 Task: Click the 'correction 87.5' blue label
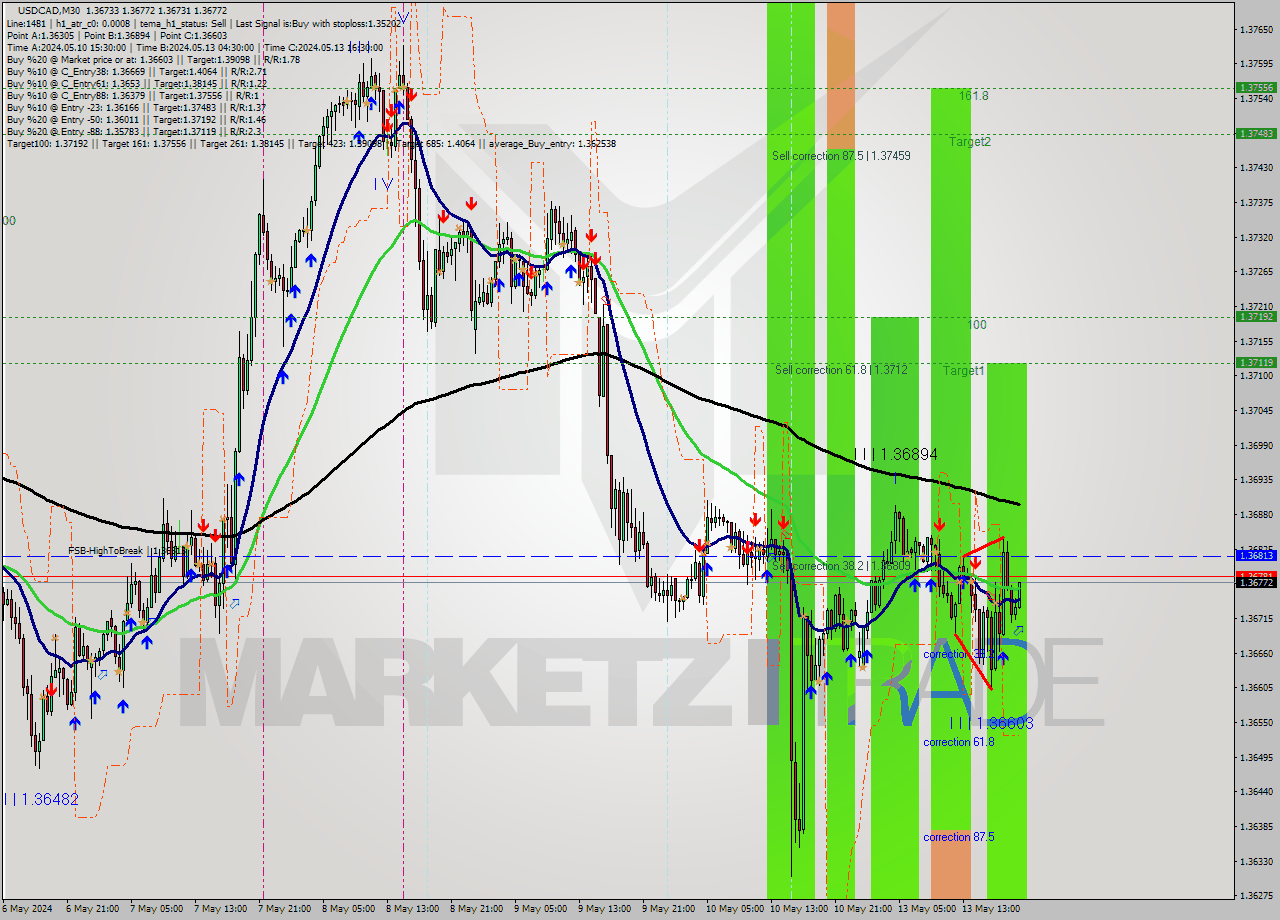(959, 837)
